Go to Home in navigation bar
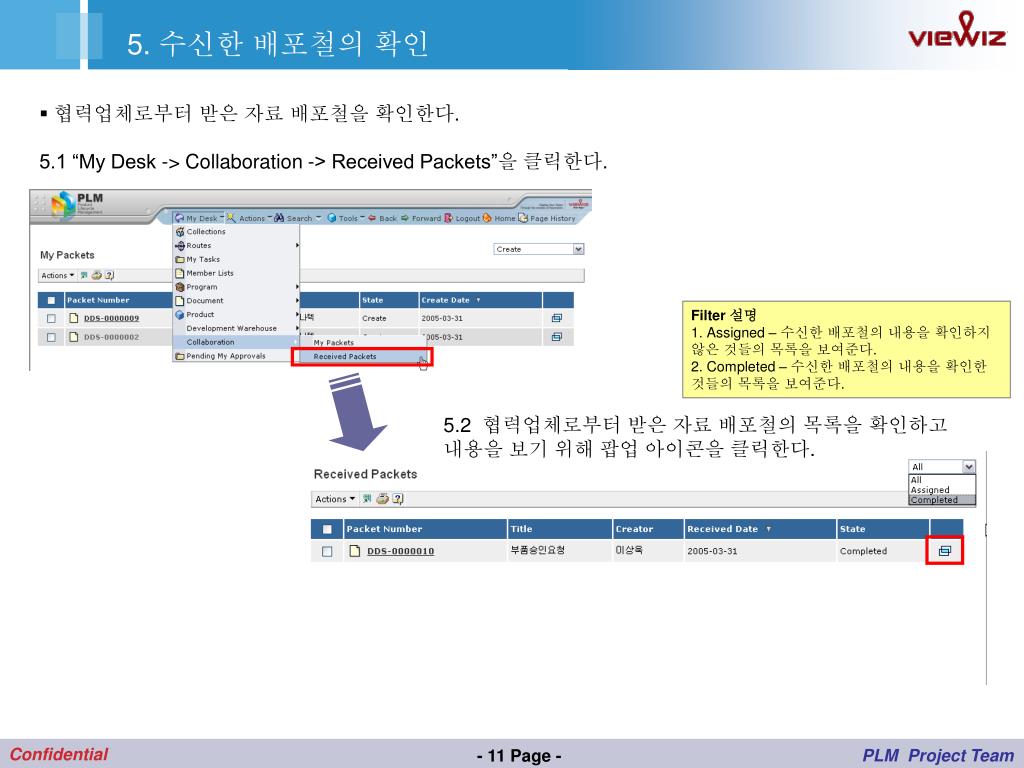Viewport: 1024px width, 768px height. pos(500,218)
